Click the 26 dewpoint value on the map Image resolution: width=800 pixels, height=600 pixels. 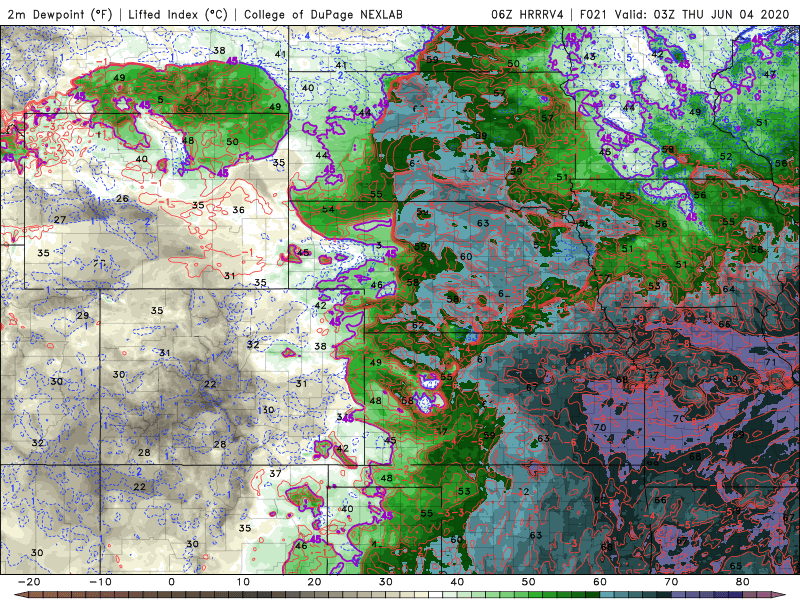click(122, 198)
